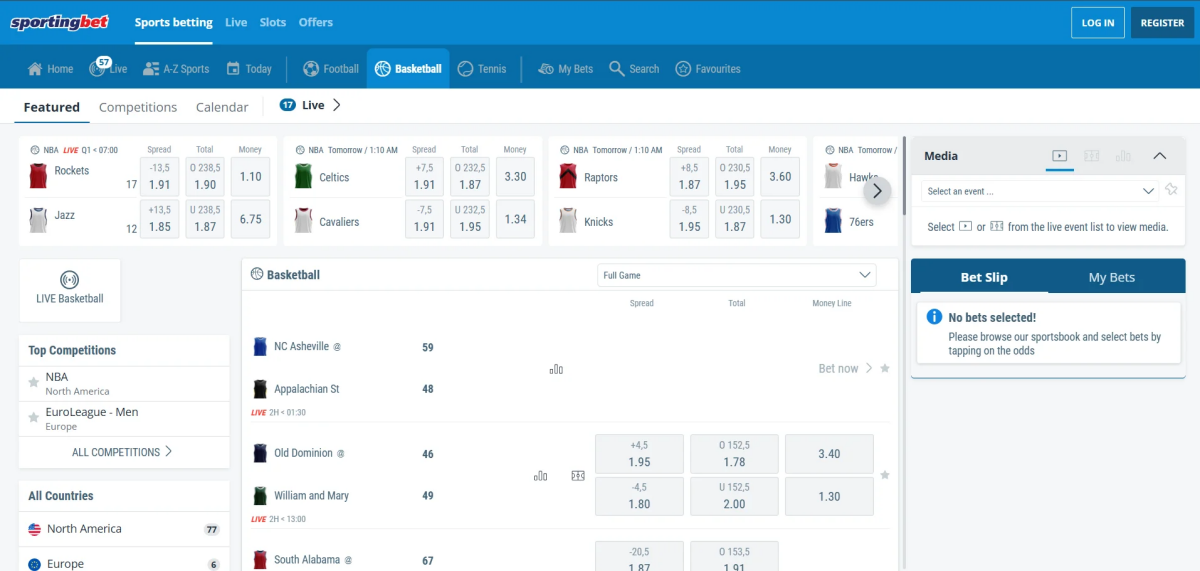Click the Tennis icon in sports bar
Screen dimensions: 1200x571
[465, 69]
